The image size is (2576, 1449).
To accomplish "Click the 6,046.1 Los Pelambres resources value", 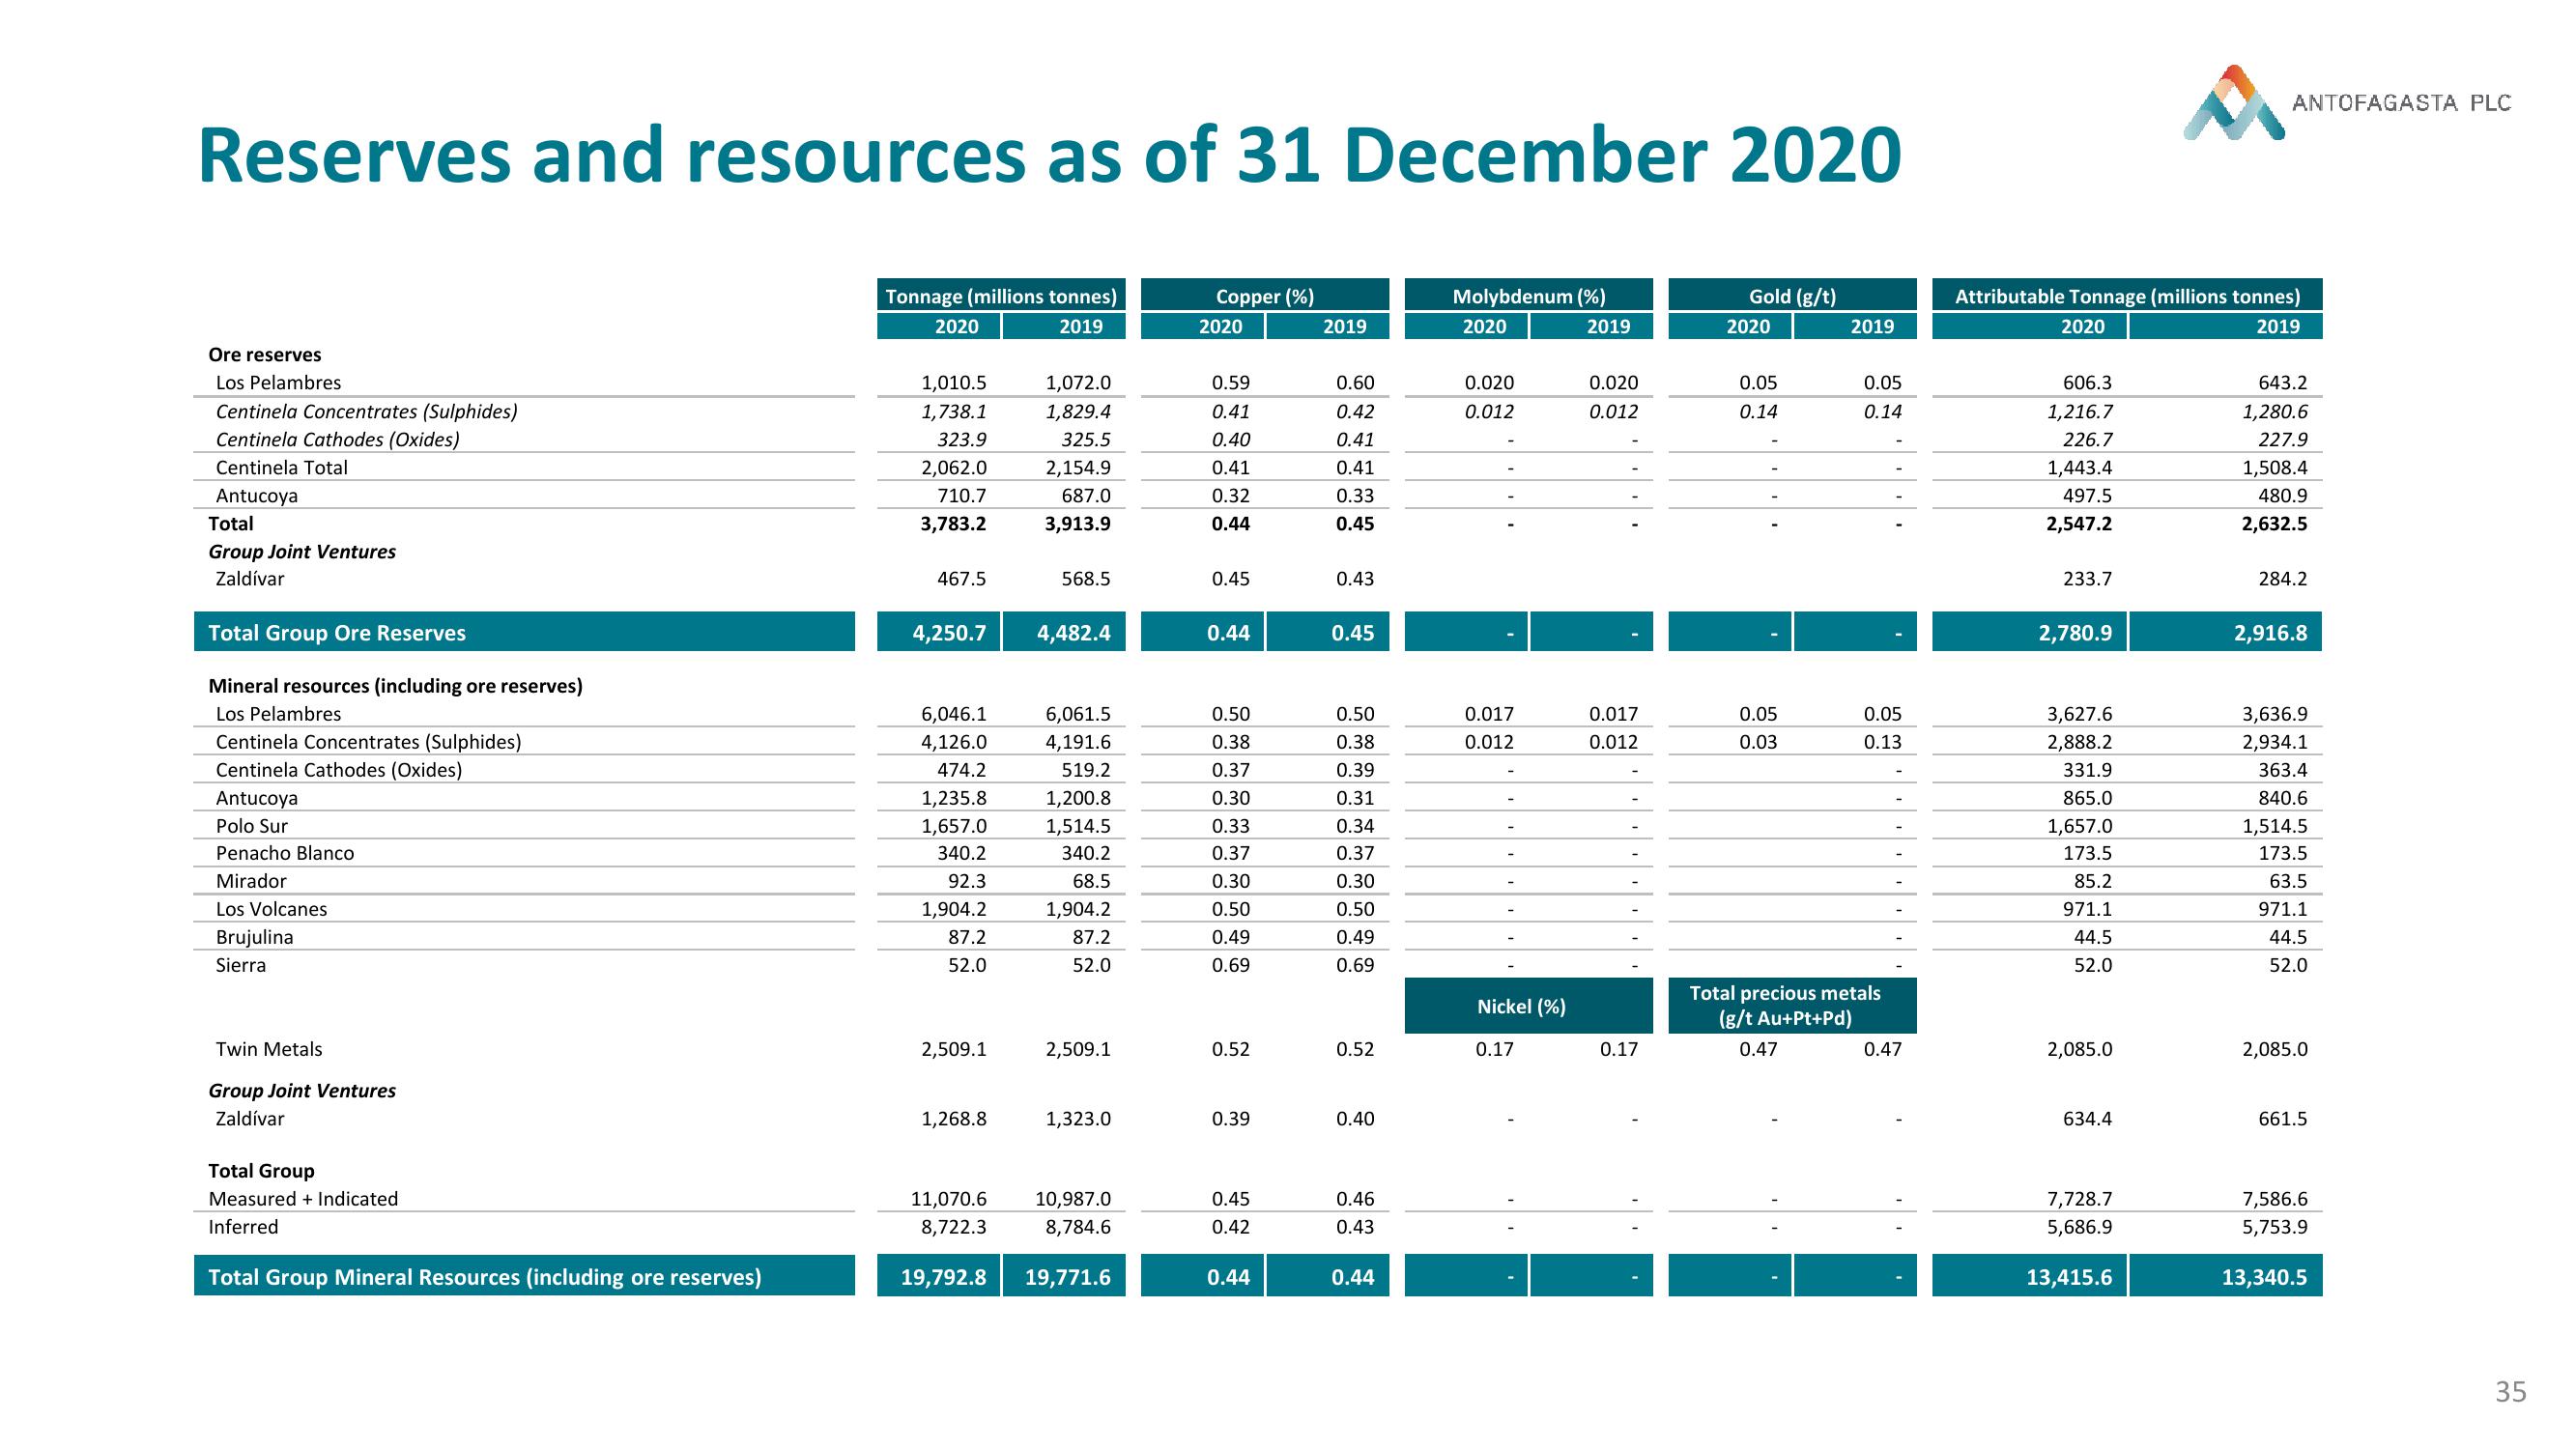I will [x=953, y=713].
